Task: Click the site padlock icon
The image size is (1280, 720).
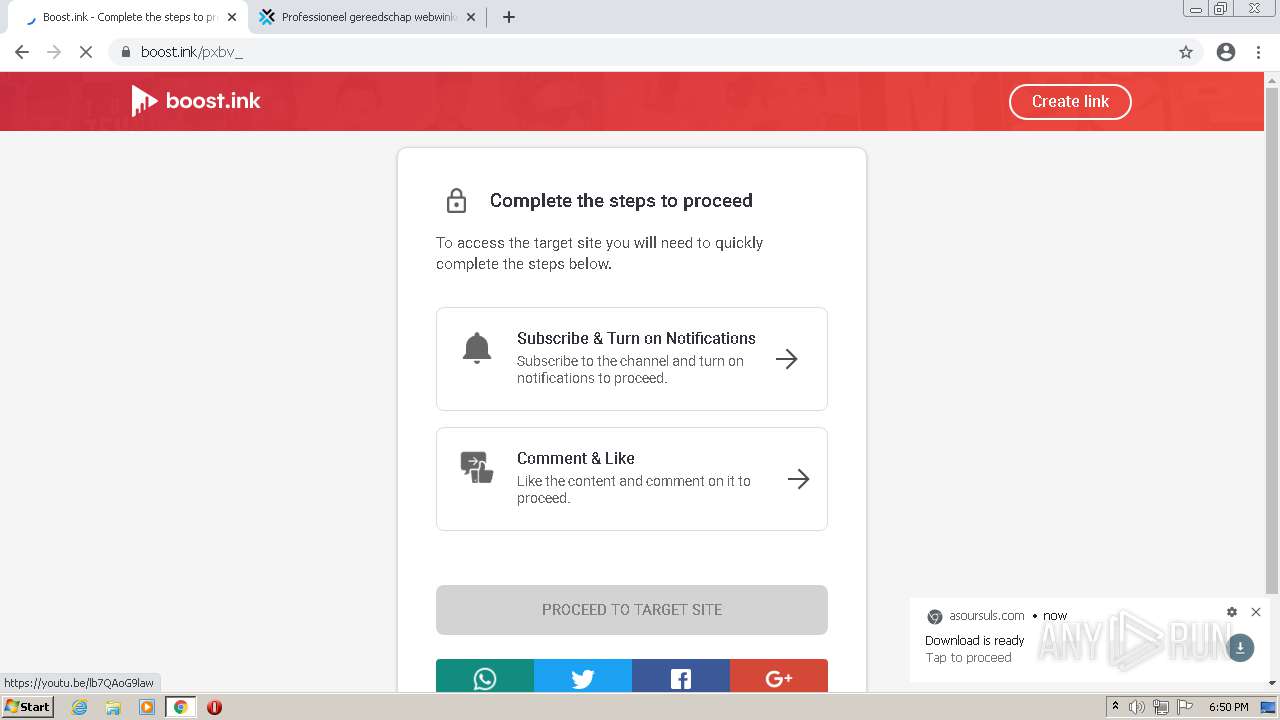Action: point(125,52)
